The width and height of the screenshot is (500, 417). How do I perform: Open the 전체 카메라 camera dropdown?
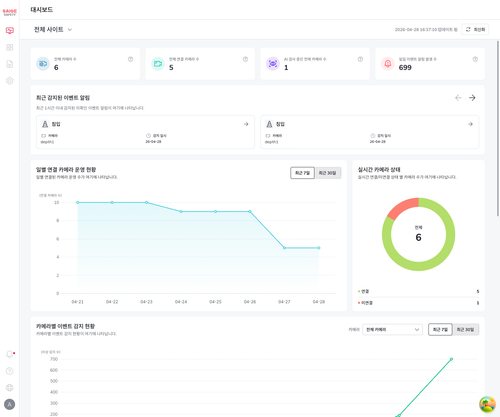392,329
